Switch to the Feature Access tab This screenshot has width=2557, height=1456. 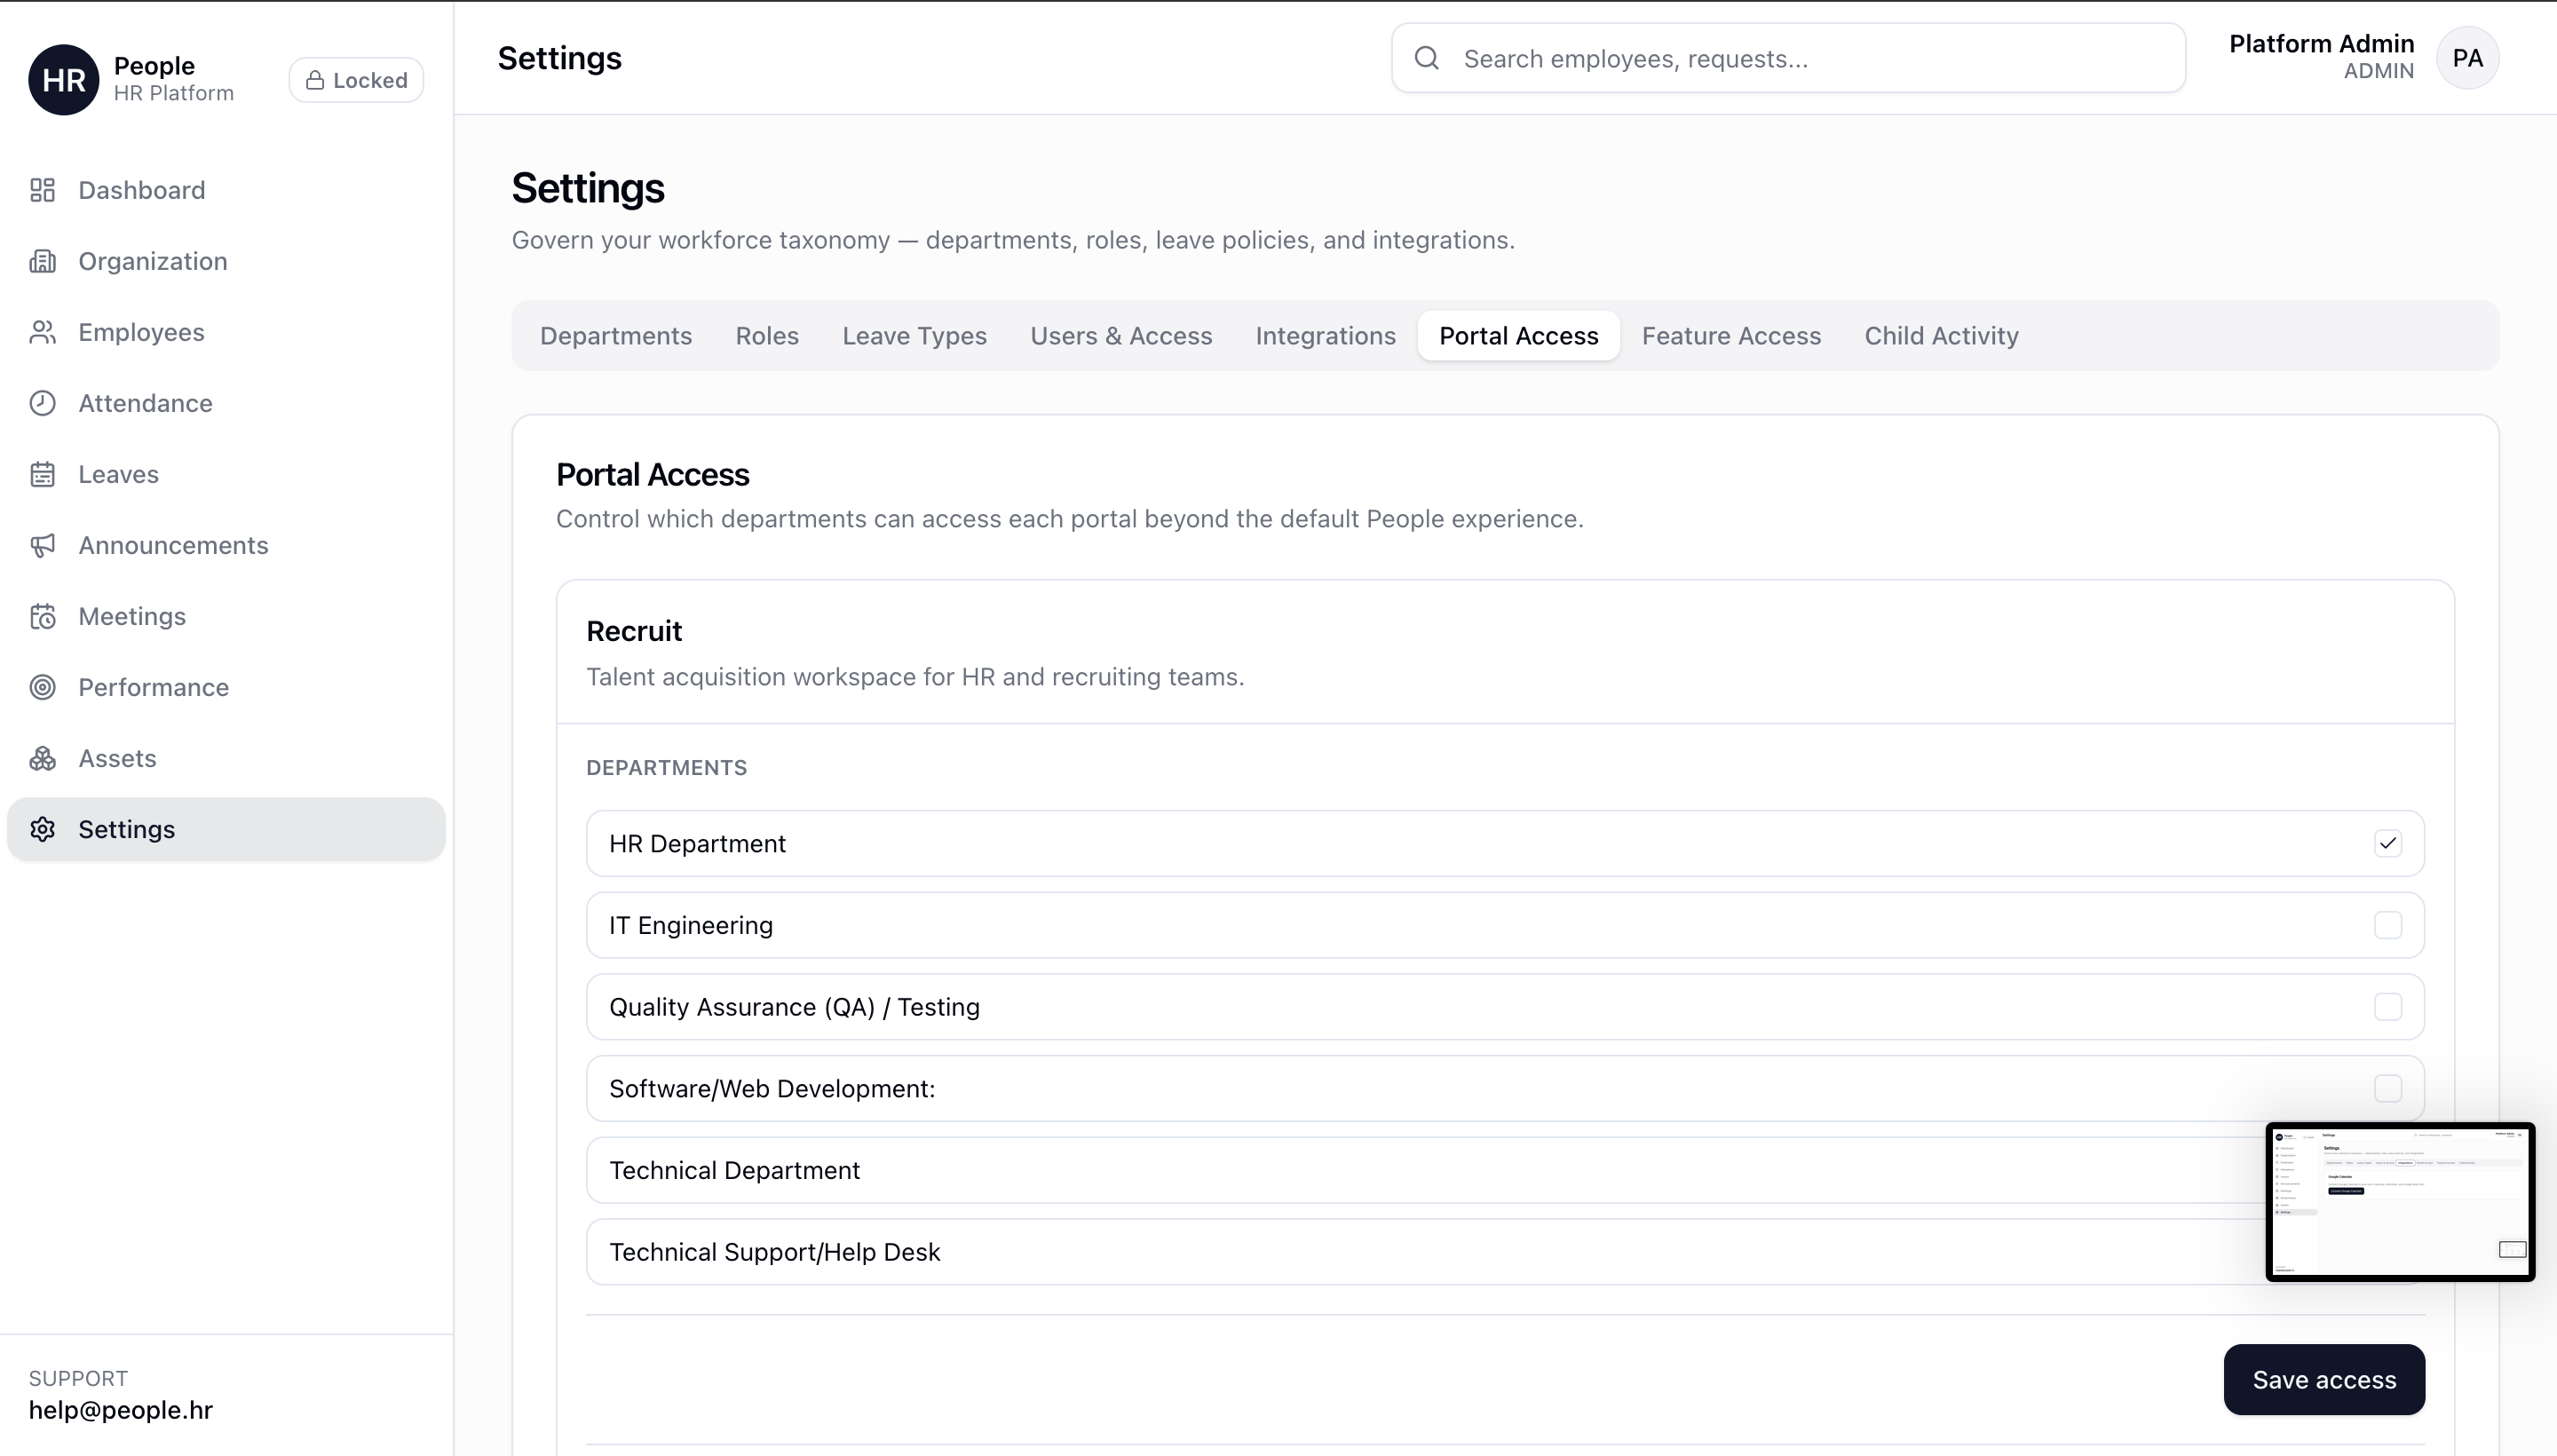pyautogui.click(x=1730, y=336)
